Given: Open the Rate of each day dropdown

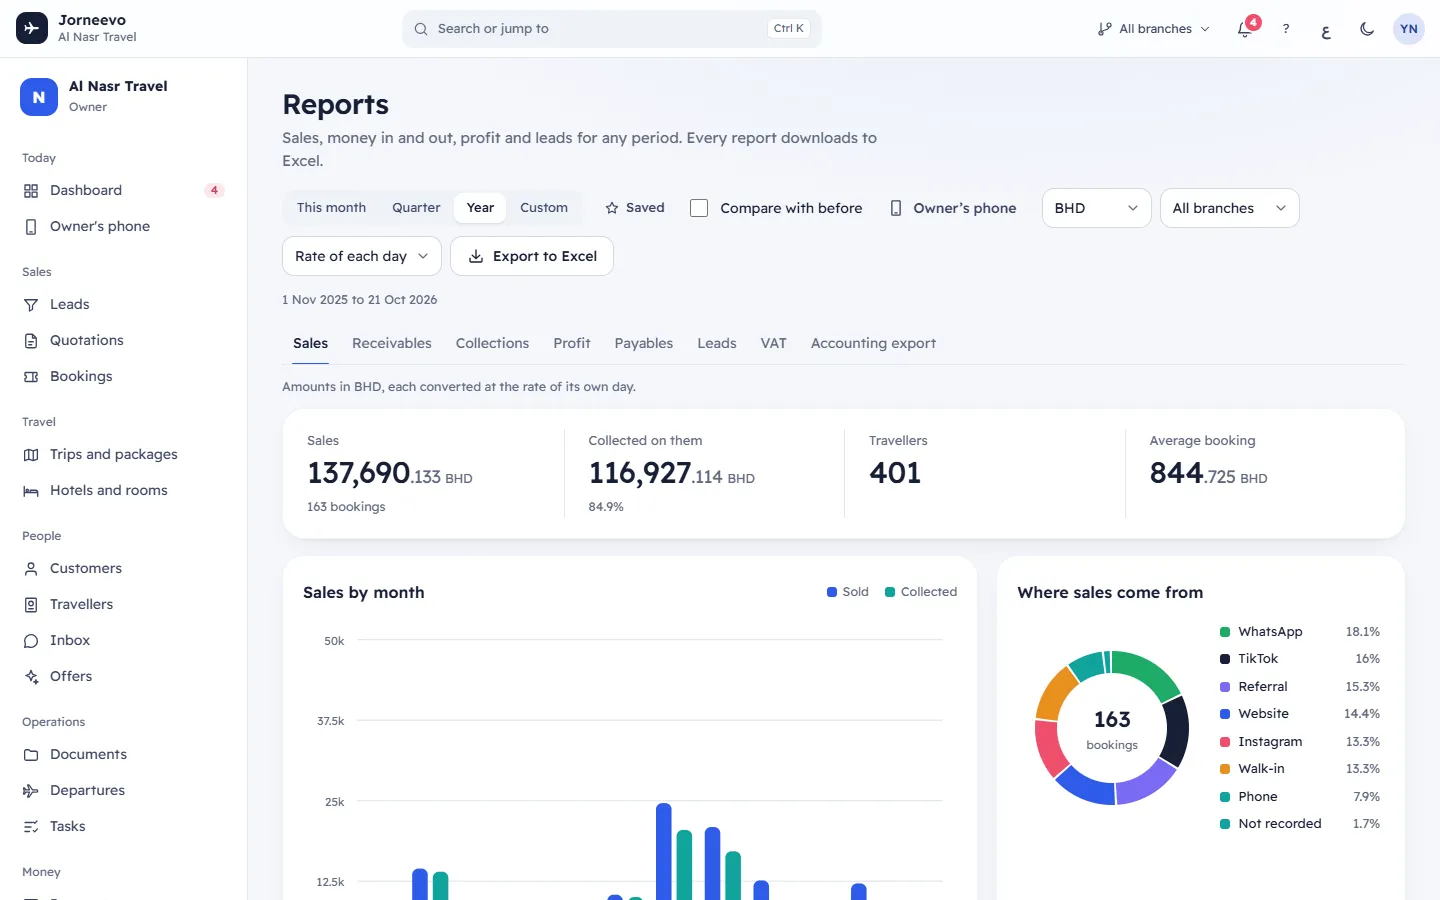Looking at the screenshot, I should click(x=361, y=256).
